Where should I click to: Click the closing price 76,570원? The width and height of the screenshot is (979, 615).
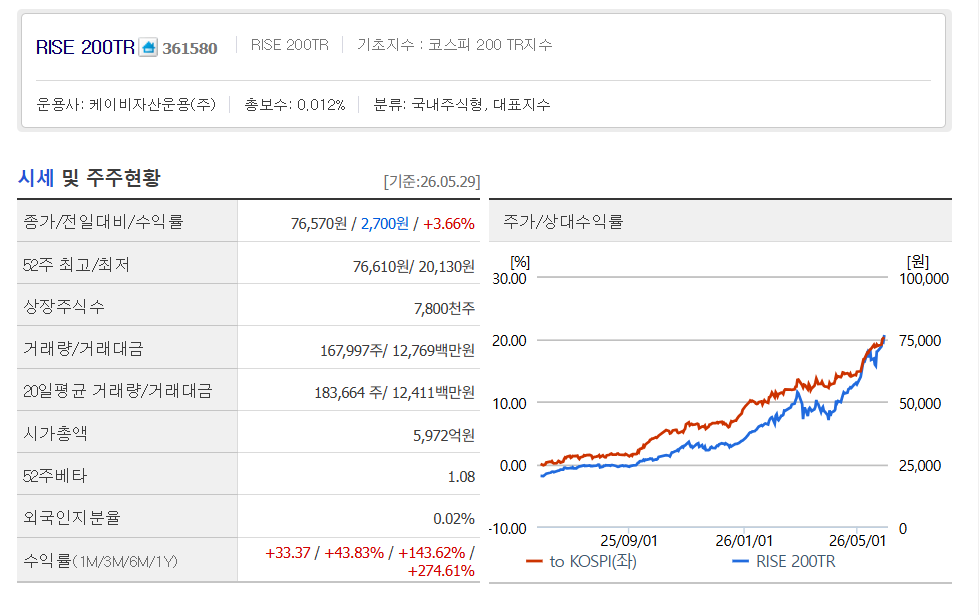(319, 224)
